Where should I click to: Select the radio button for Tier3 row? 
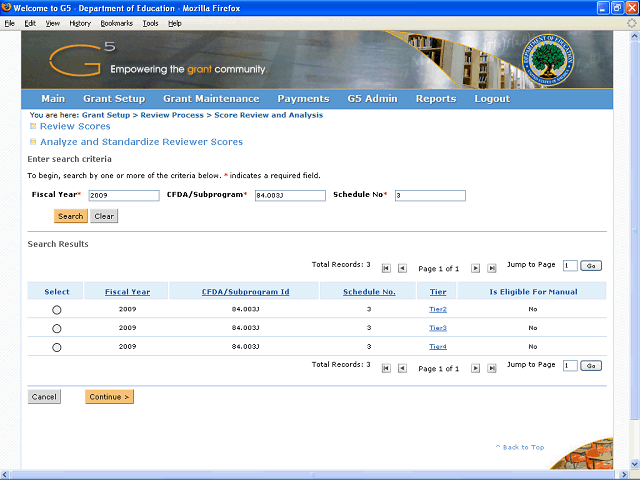click(56, 329)
